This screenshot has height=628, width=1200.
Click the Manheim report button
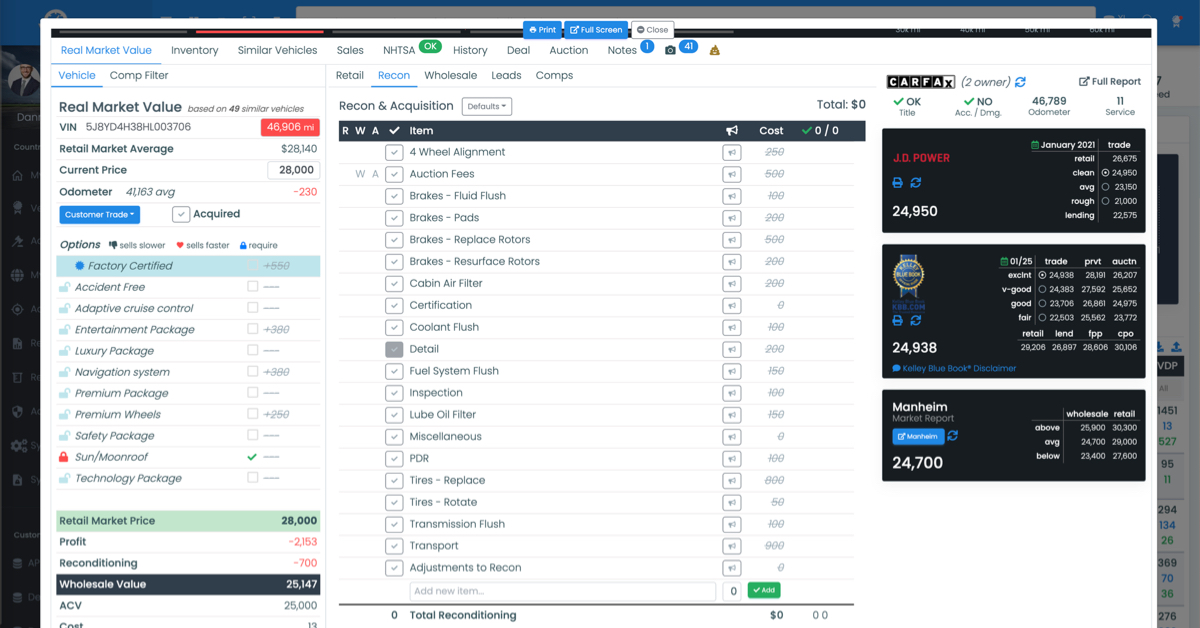(x=918, y=436)
